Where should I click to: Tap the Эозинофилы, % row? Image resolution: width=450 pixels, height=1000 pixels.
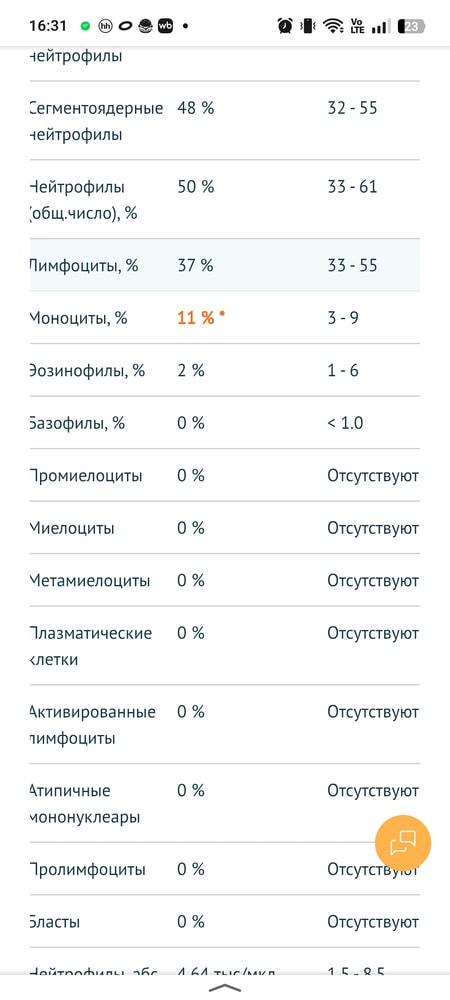(224, 370)
